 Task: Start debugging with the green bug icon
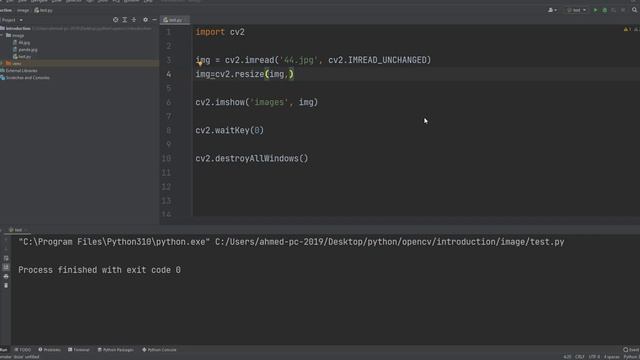click(x=604, y=10)
